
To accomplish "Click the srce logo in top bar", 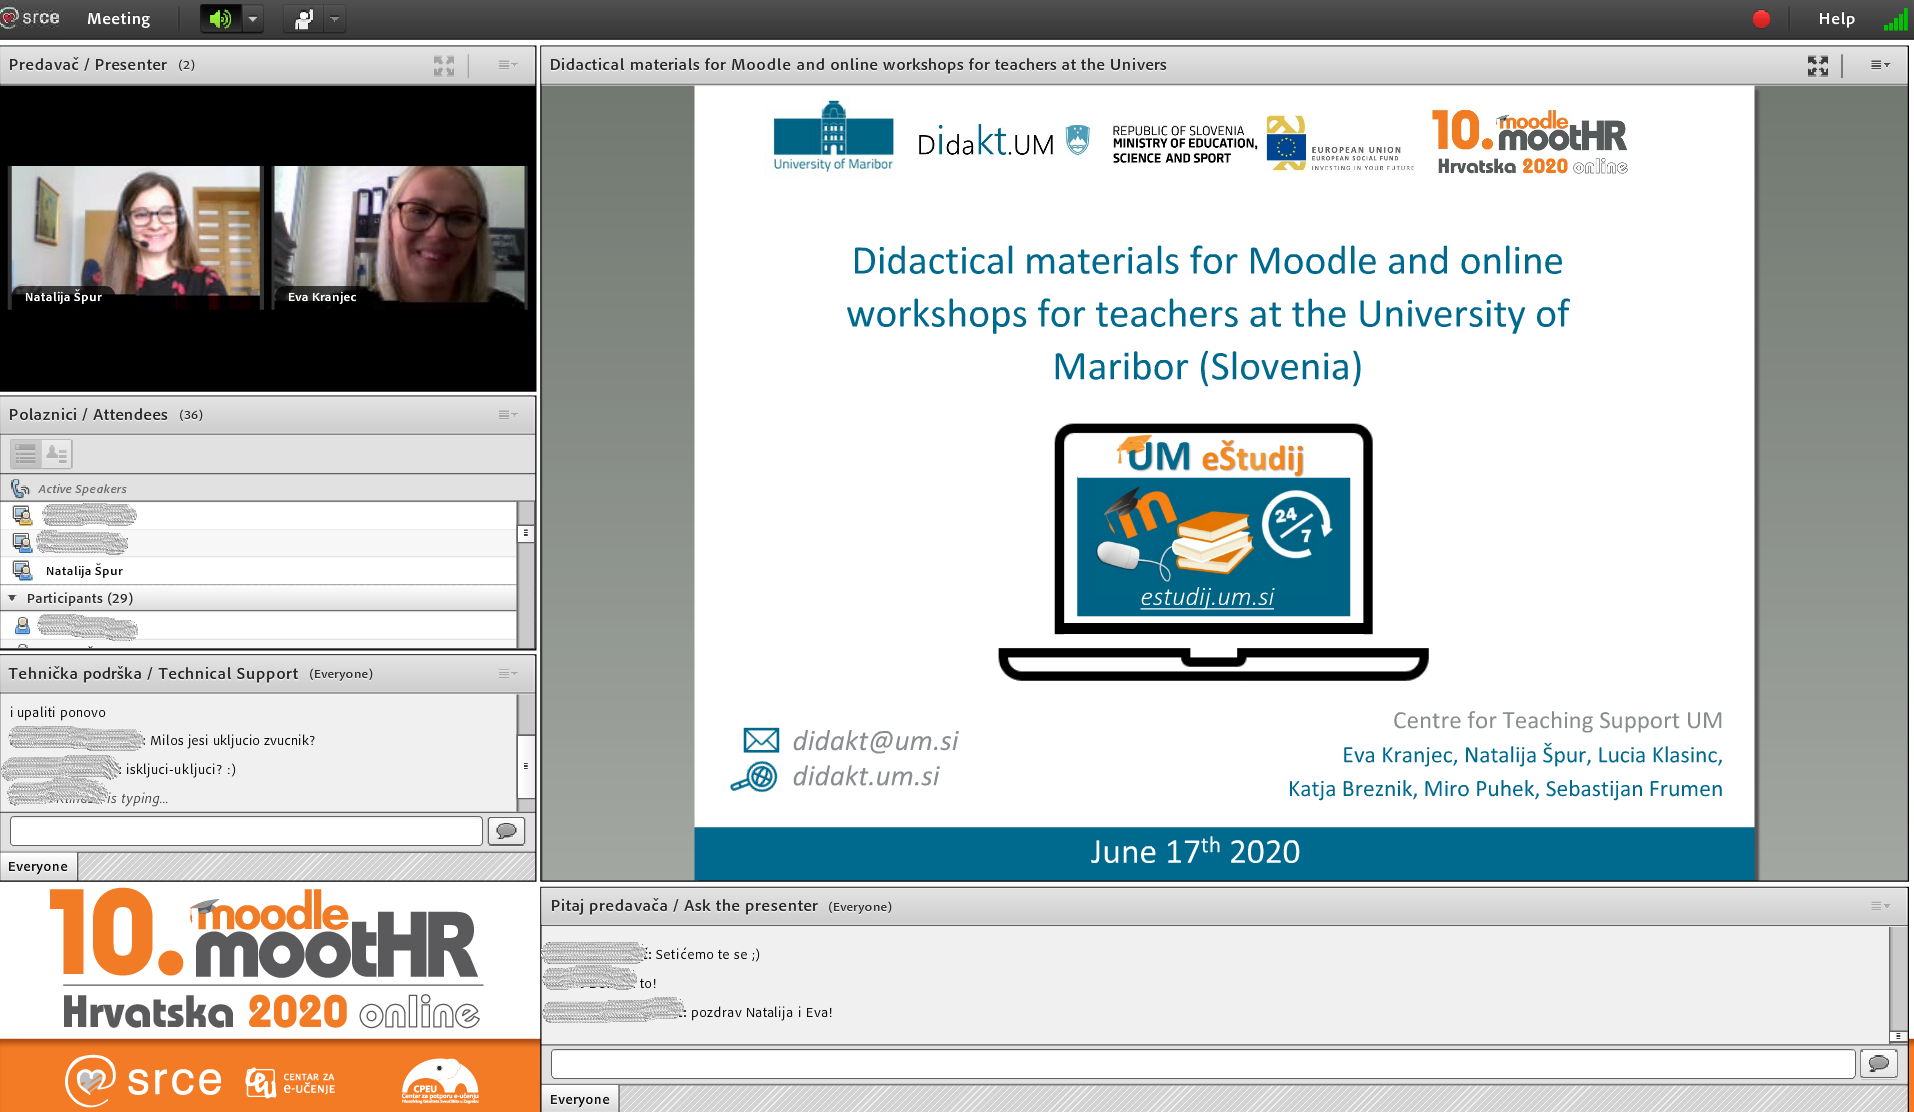I will click(31, 17).
